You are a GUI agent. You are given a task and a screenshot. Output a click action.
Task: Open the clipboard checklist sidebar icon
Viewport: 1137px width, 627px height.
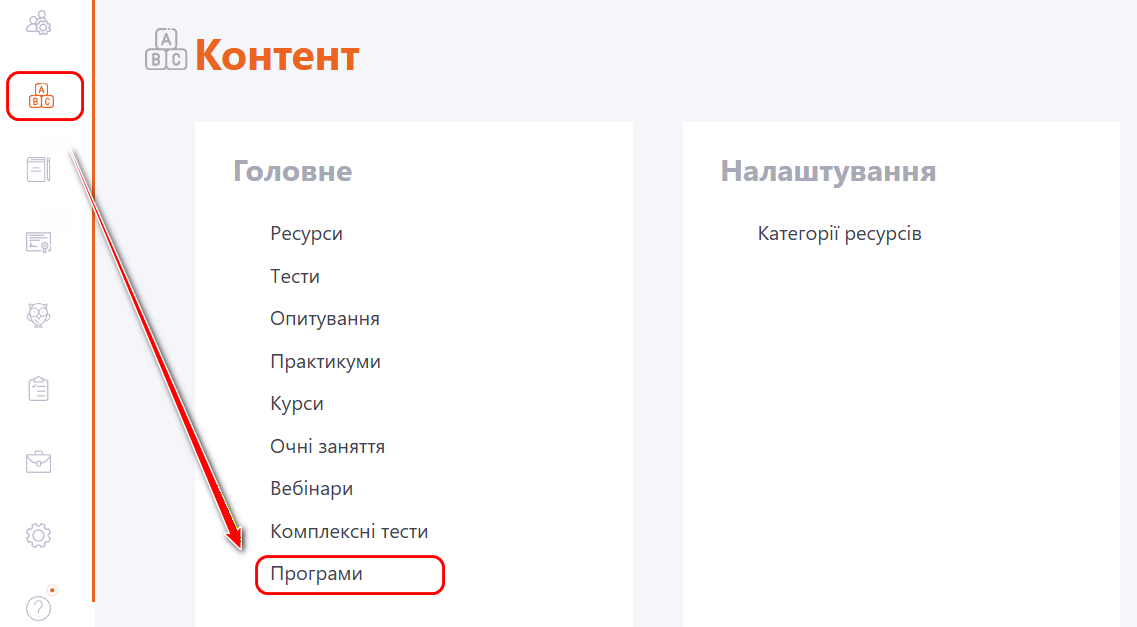click(x=38, y=389)
